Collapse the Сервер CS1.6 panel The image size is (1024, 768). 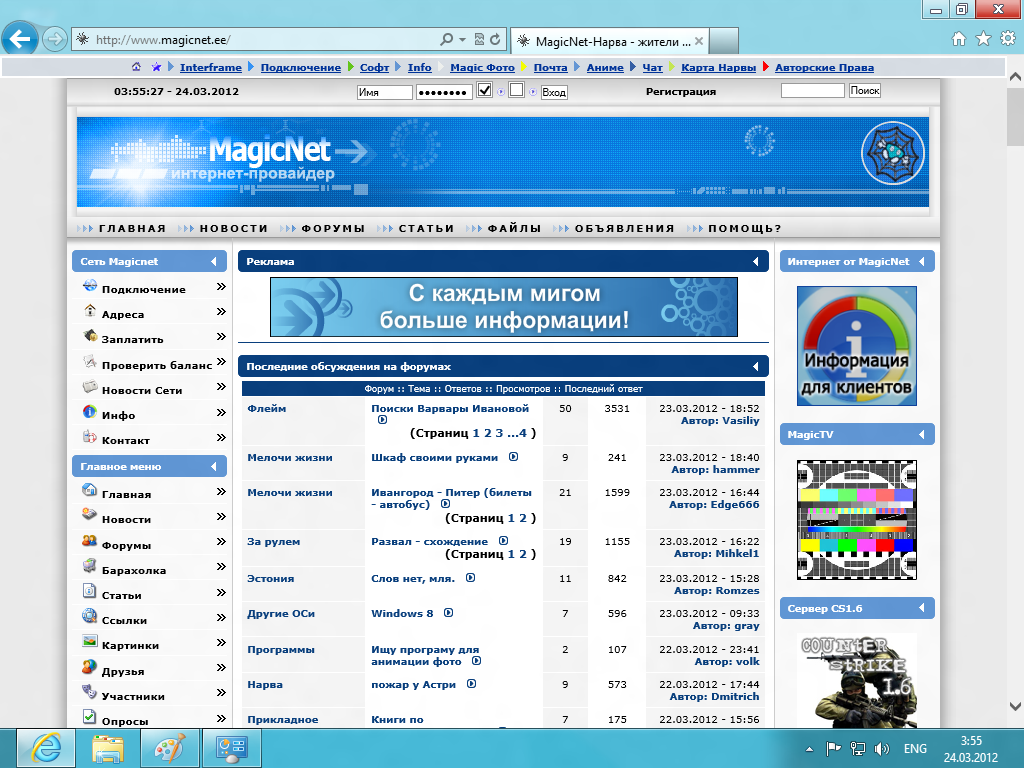coord(921,608)
